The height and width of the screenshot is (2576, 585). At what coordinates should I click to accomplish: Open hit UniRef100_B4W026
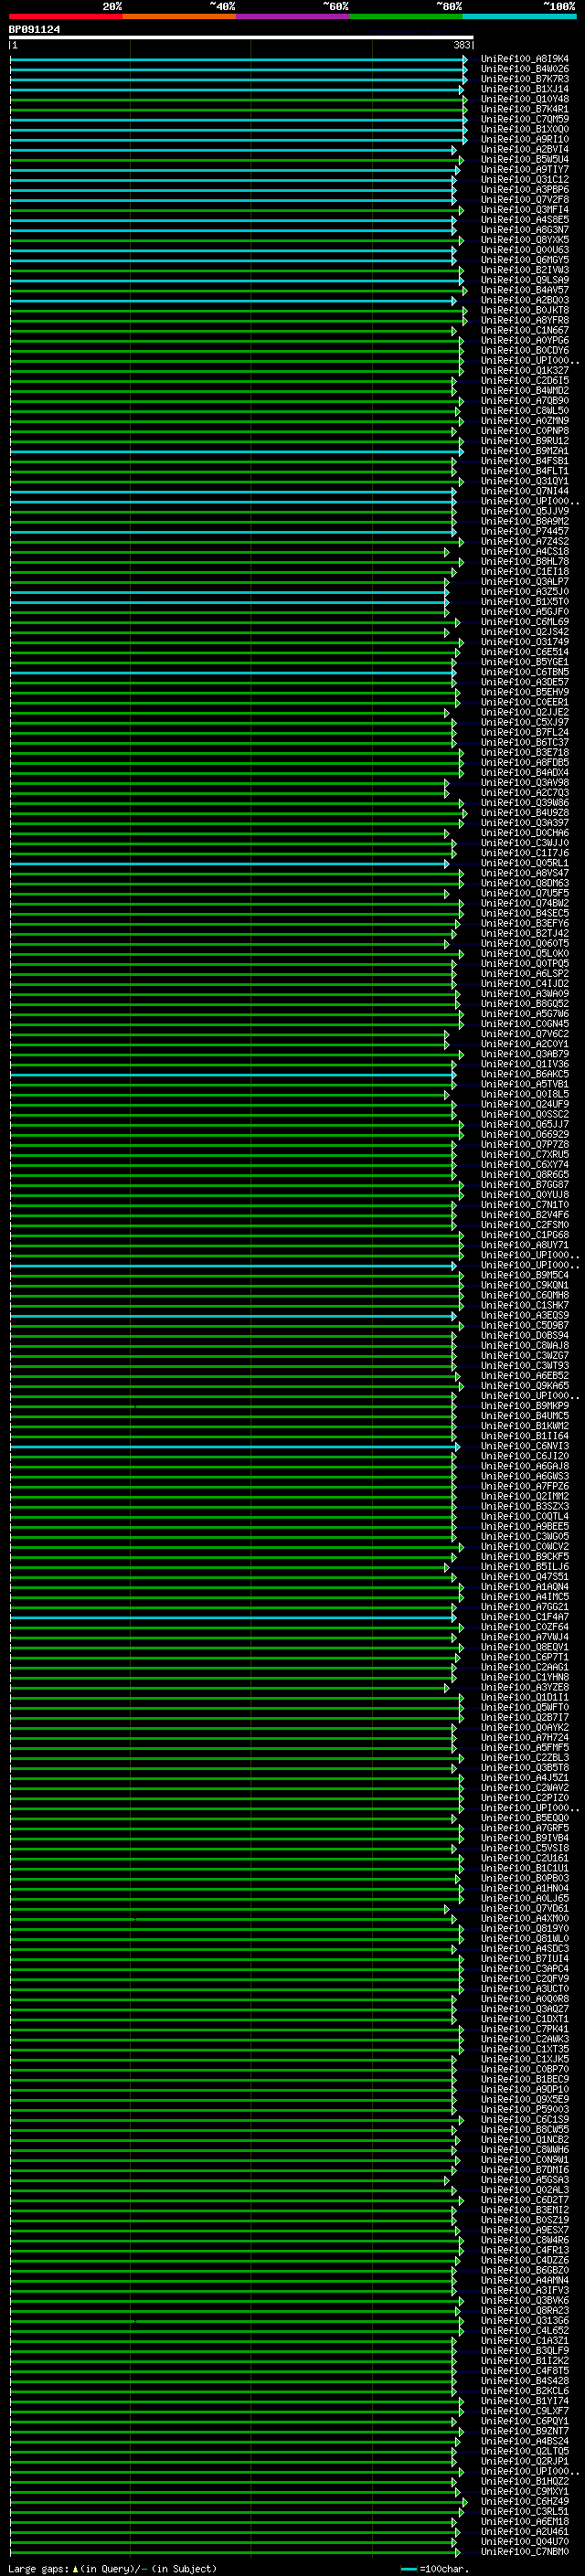(525, 69)
